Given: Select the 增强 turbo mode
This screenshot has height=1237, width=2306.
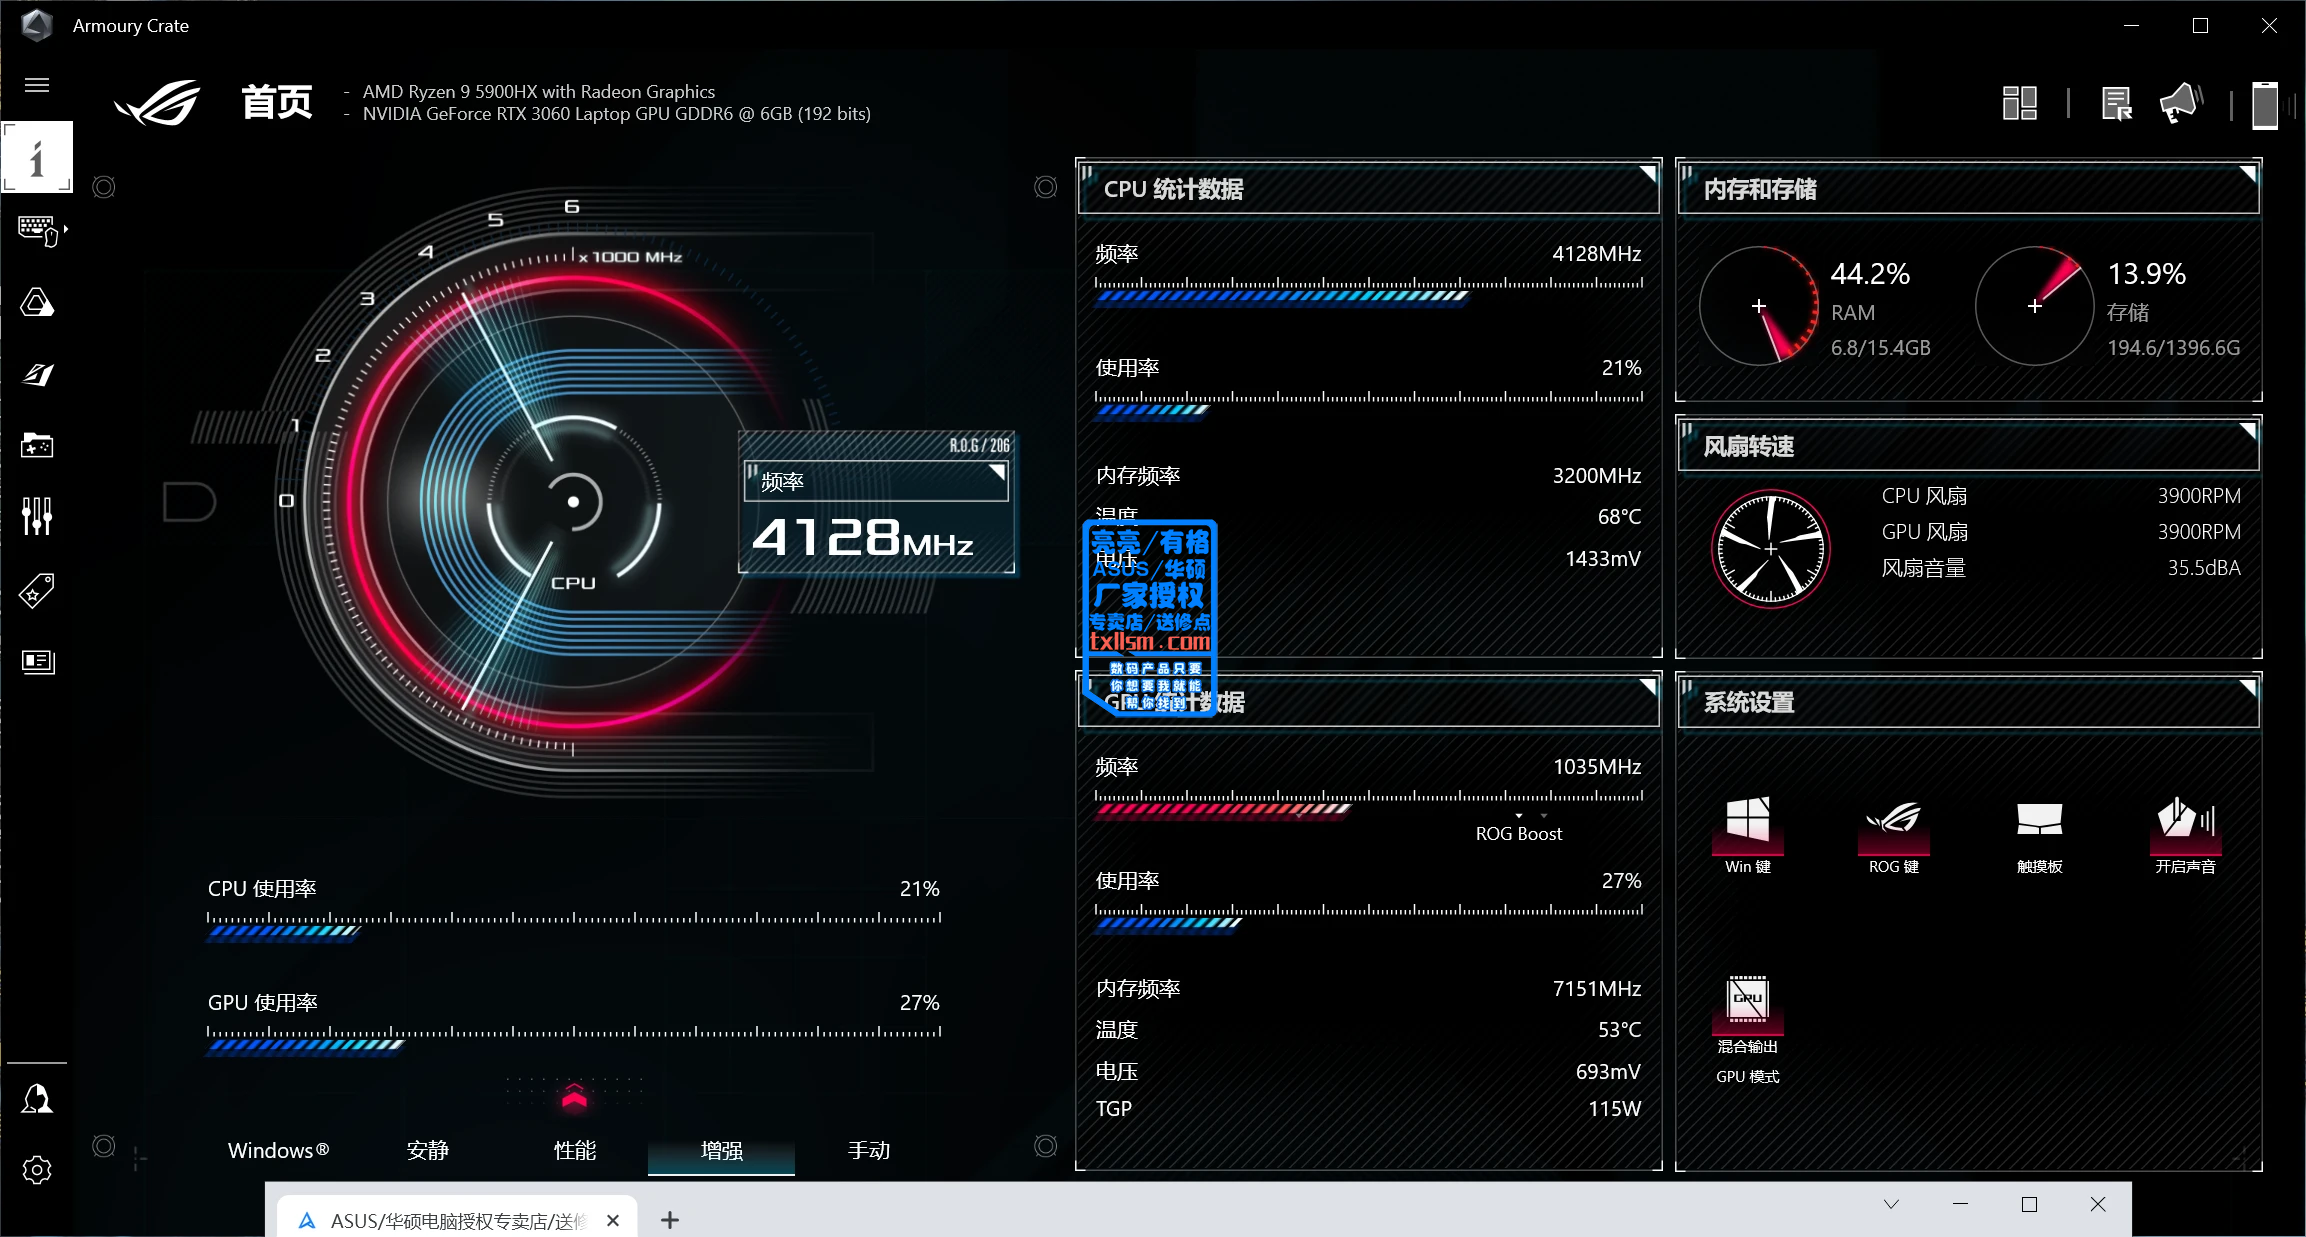Looking at the screenshot, I should 722,1150.
